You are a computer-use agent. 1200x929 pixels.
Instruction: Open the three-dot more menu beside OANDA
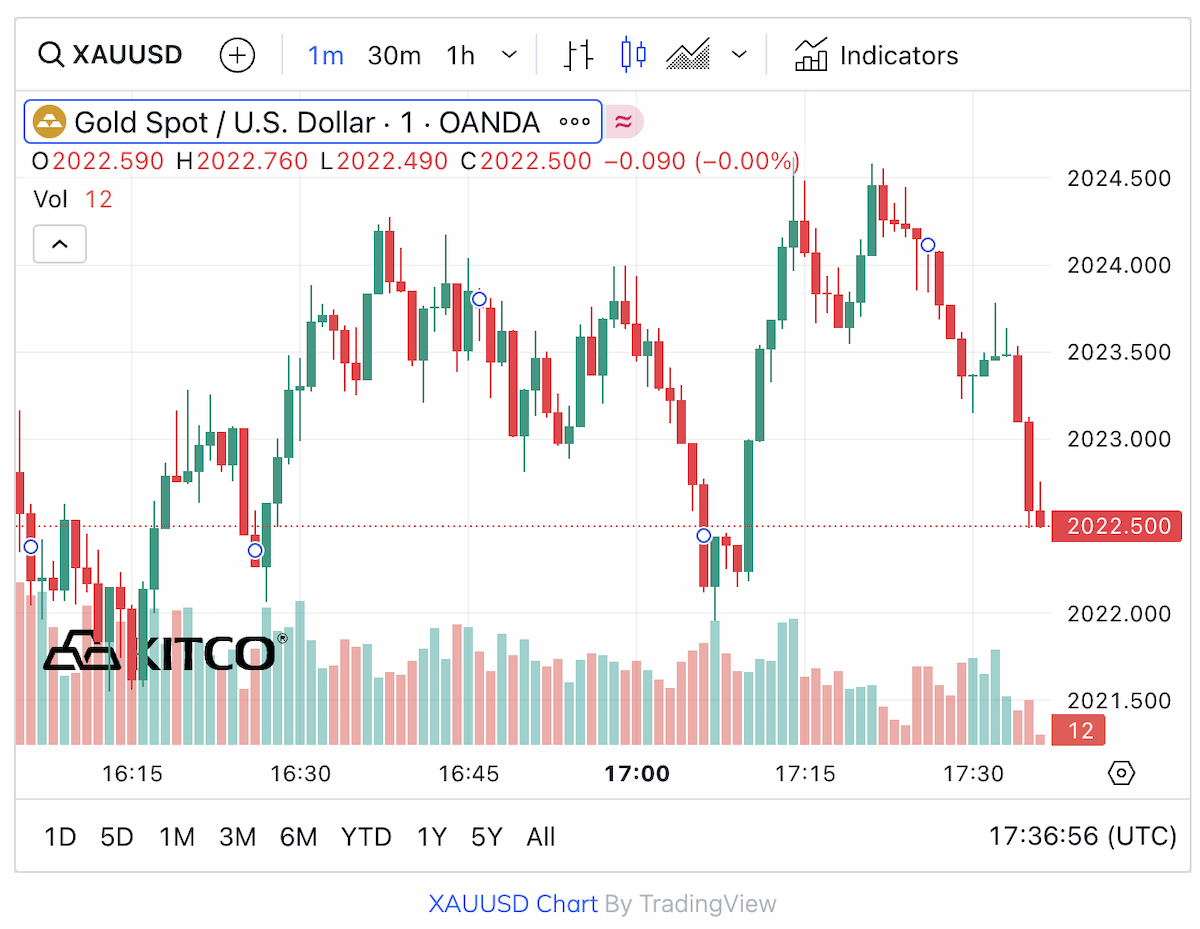[575, 123]
